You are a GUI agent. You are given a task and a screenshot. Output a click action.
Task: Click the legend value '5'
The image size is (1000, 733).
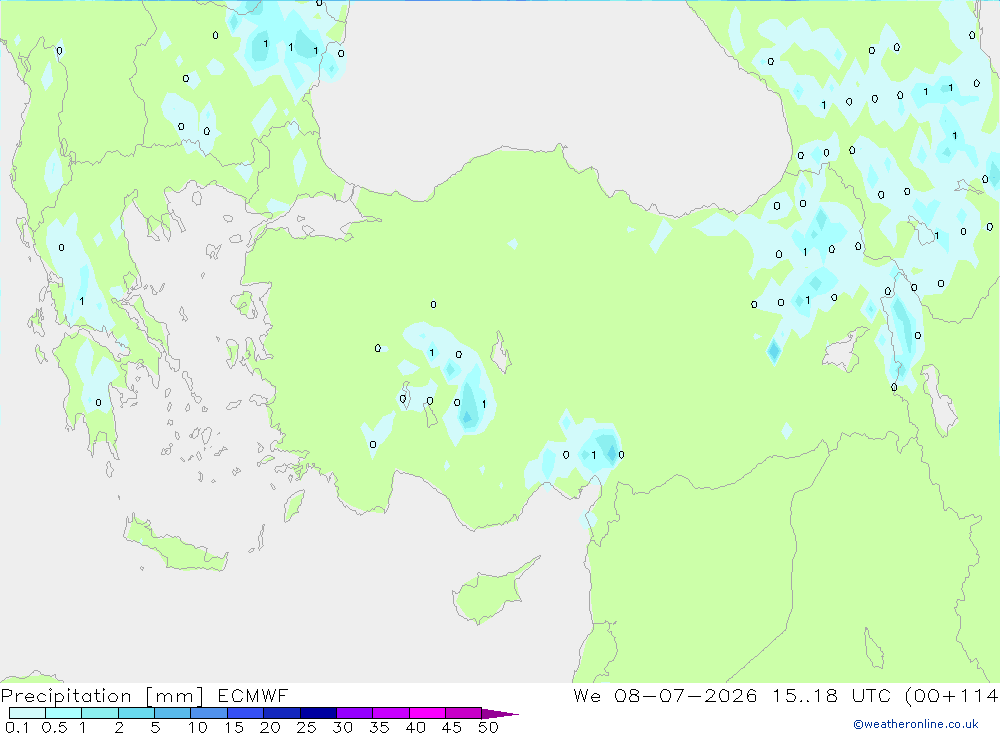[155, 727]
